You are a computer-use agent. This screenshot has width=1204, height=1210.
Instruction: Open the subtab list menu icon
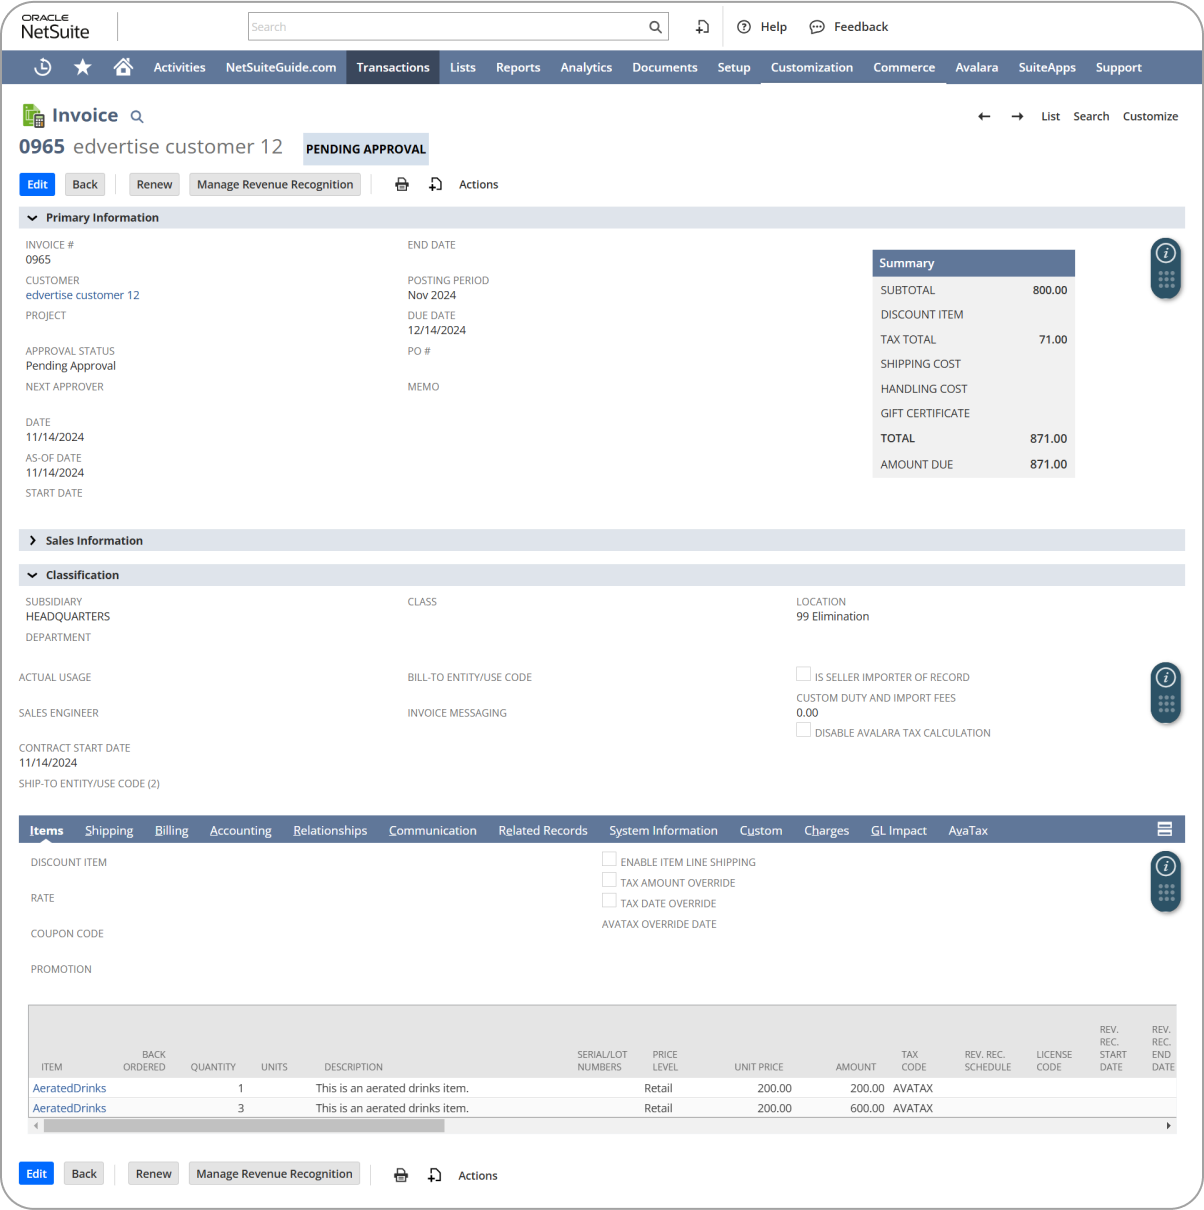1164,829
